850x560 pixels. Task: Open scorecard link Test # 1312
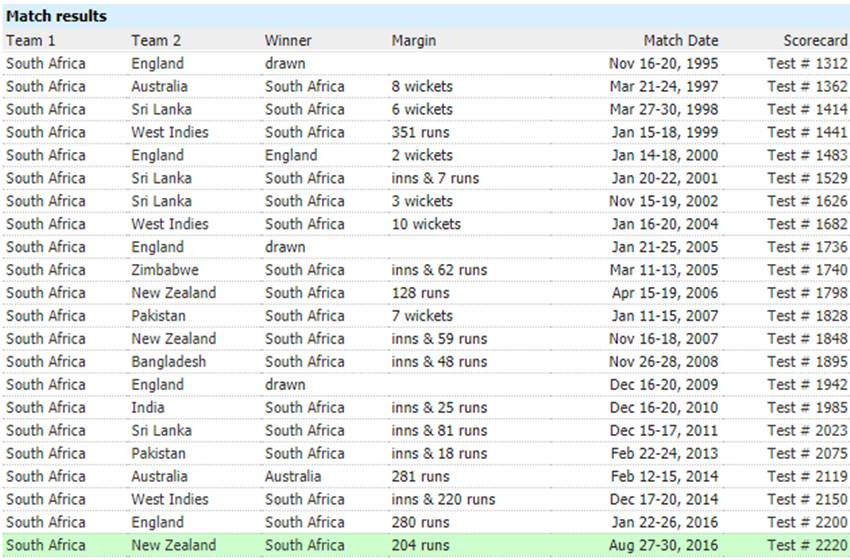pyautogui.click(x=807, y=63)
